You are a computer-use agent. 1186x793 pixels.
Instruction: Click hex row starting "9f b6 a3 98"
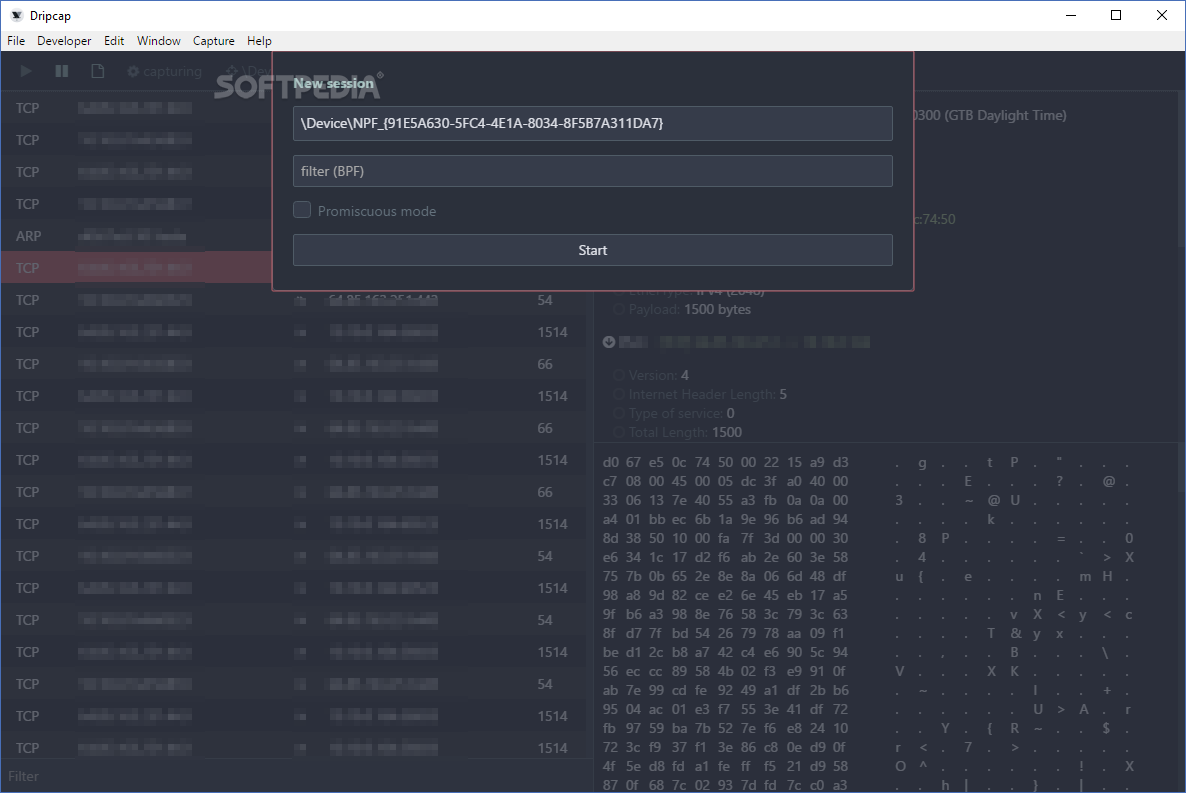pyautogui.click(x=725, y=614)
